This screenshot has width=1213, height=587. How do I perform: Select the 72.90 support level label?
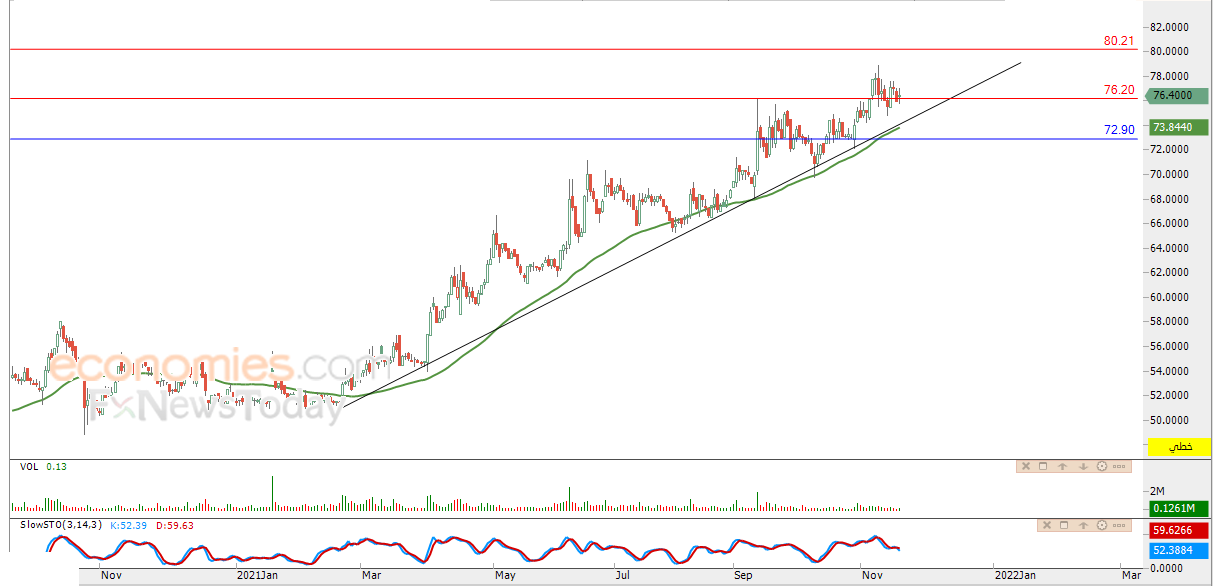coord(1119,130)
